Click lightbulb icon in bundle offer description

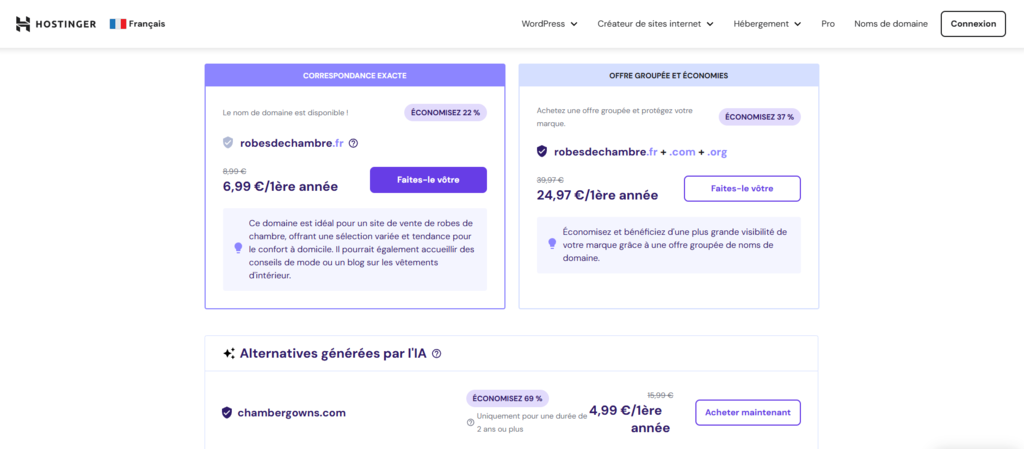pos(552,243)
